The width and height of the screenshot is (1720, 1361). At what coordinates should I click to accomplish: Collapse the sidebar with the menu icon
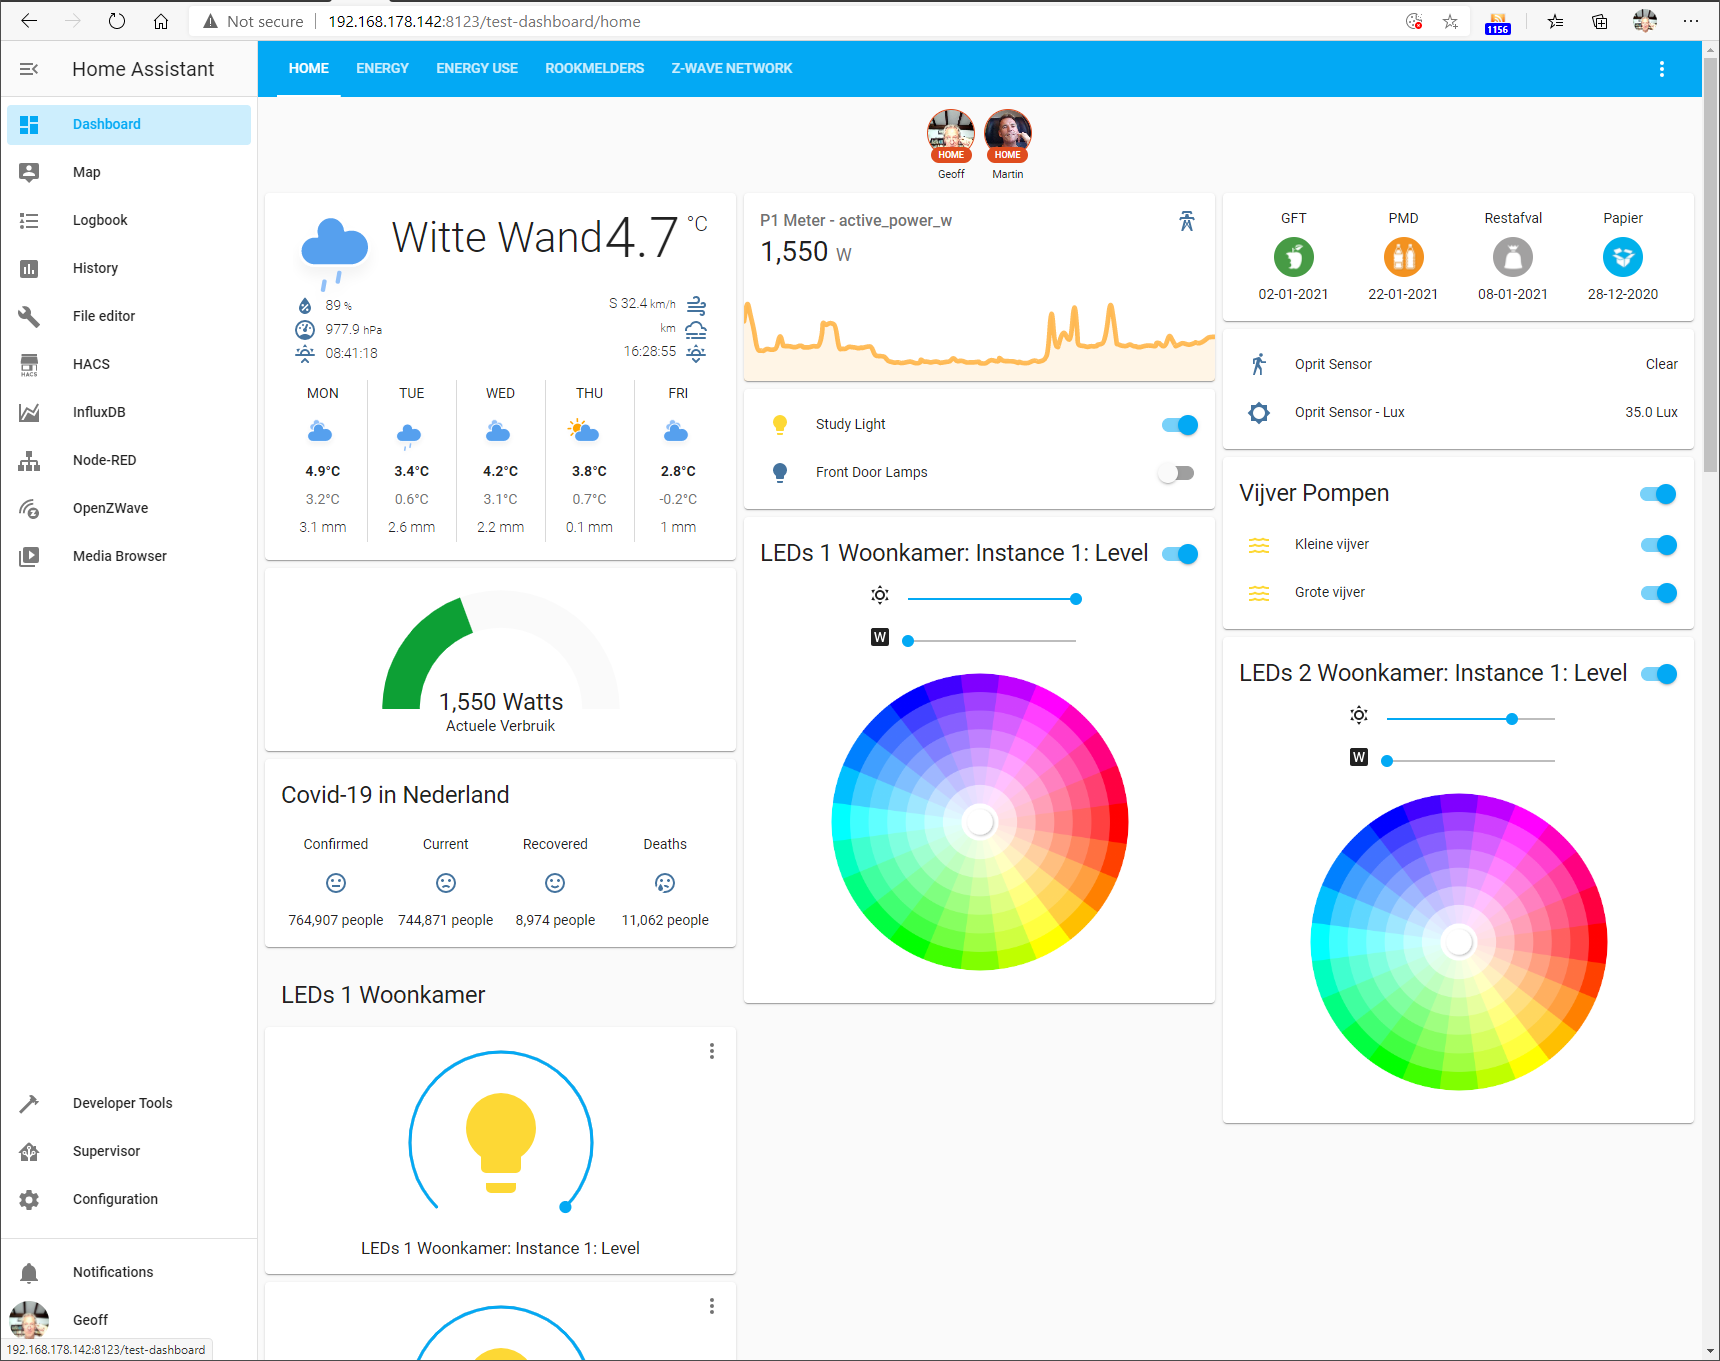click(x=29, y=69)
